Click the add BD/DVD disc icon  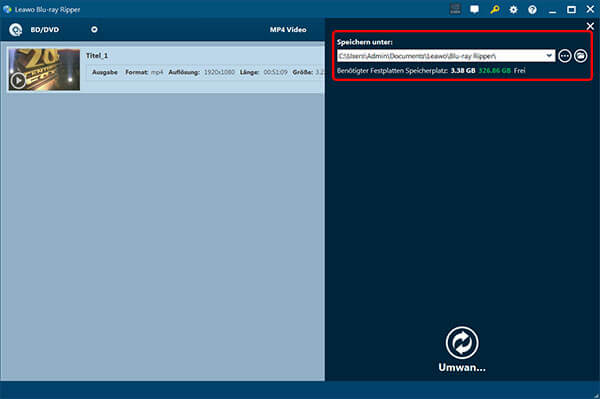16,30
